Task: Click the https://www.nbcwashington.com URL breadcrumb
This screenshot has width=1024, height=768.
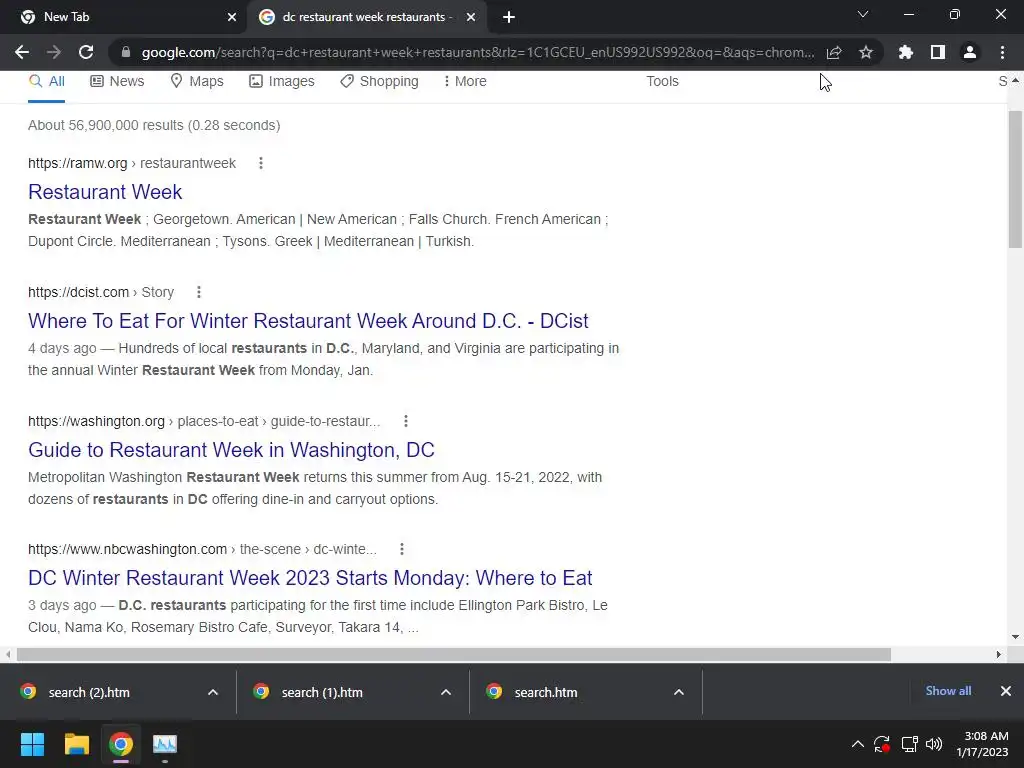Action: (202, 549)
